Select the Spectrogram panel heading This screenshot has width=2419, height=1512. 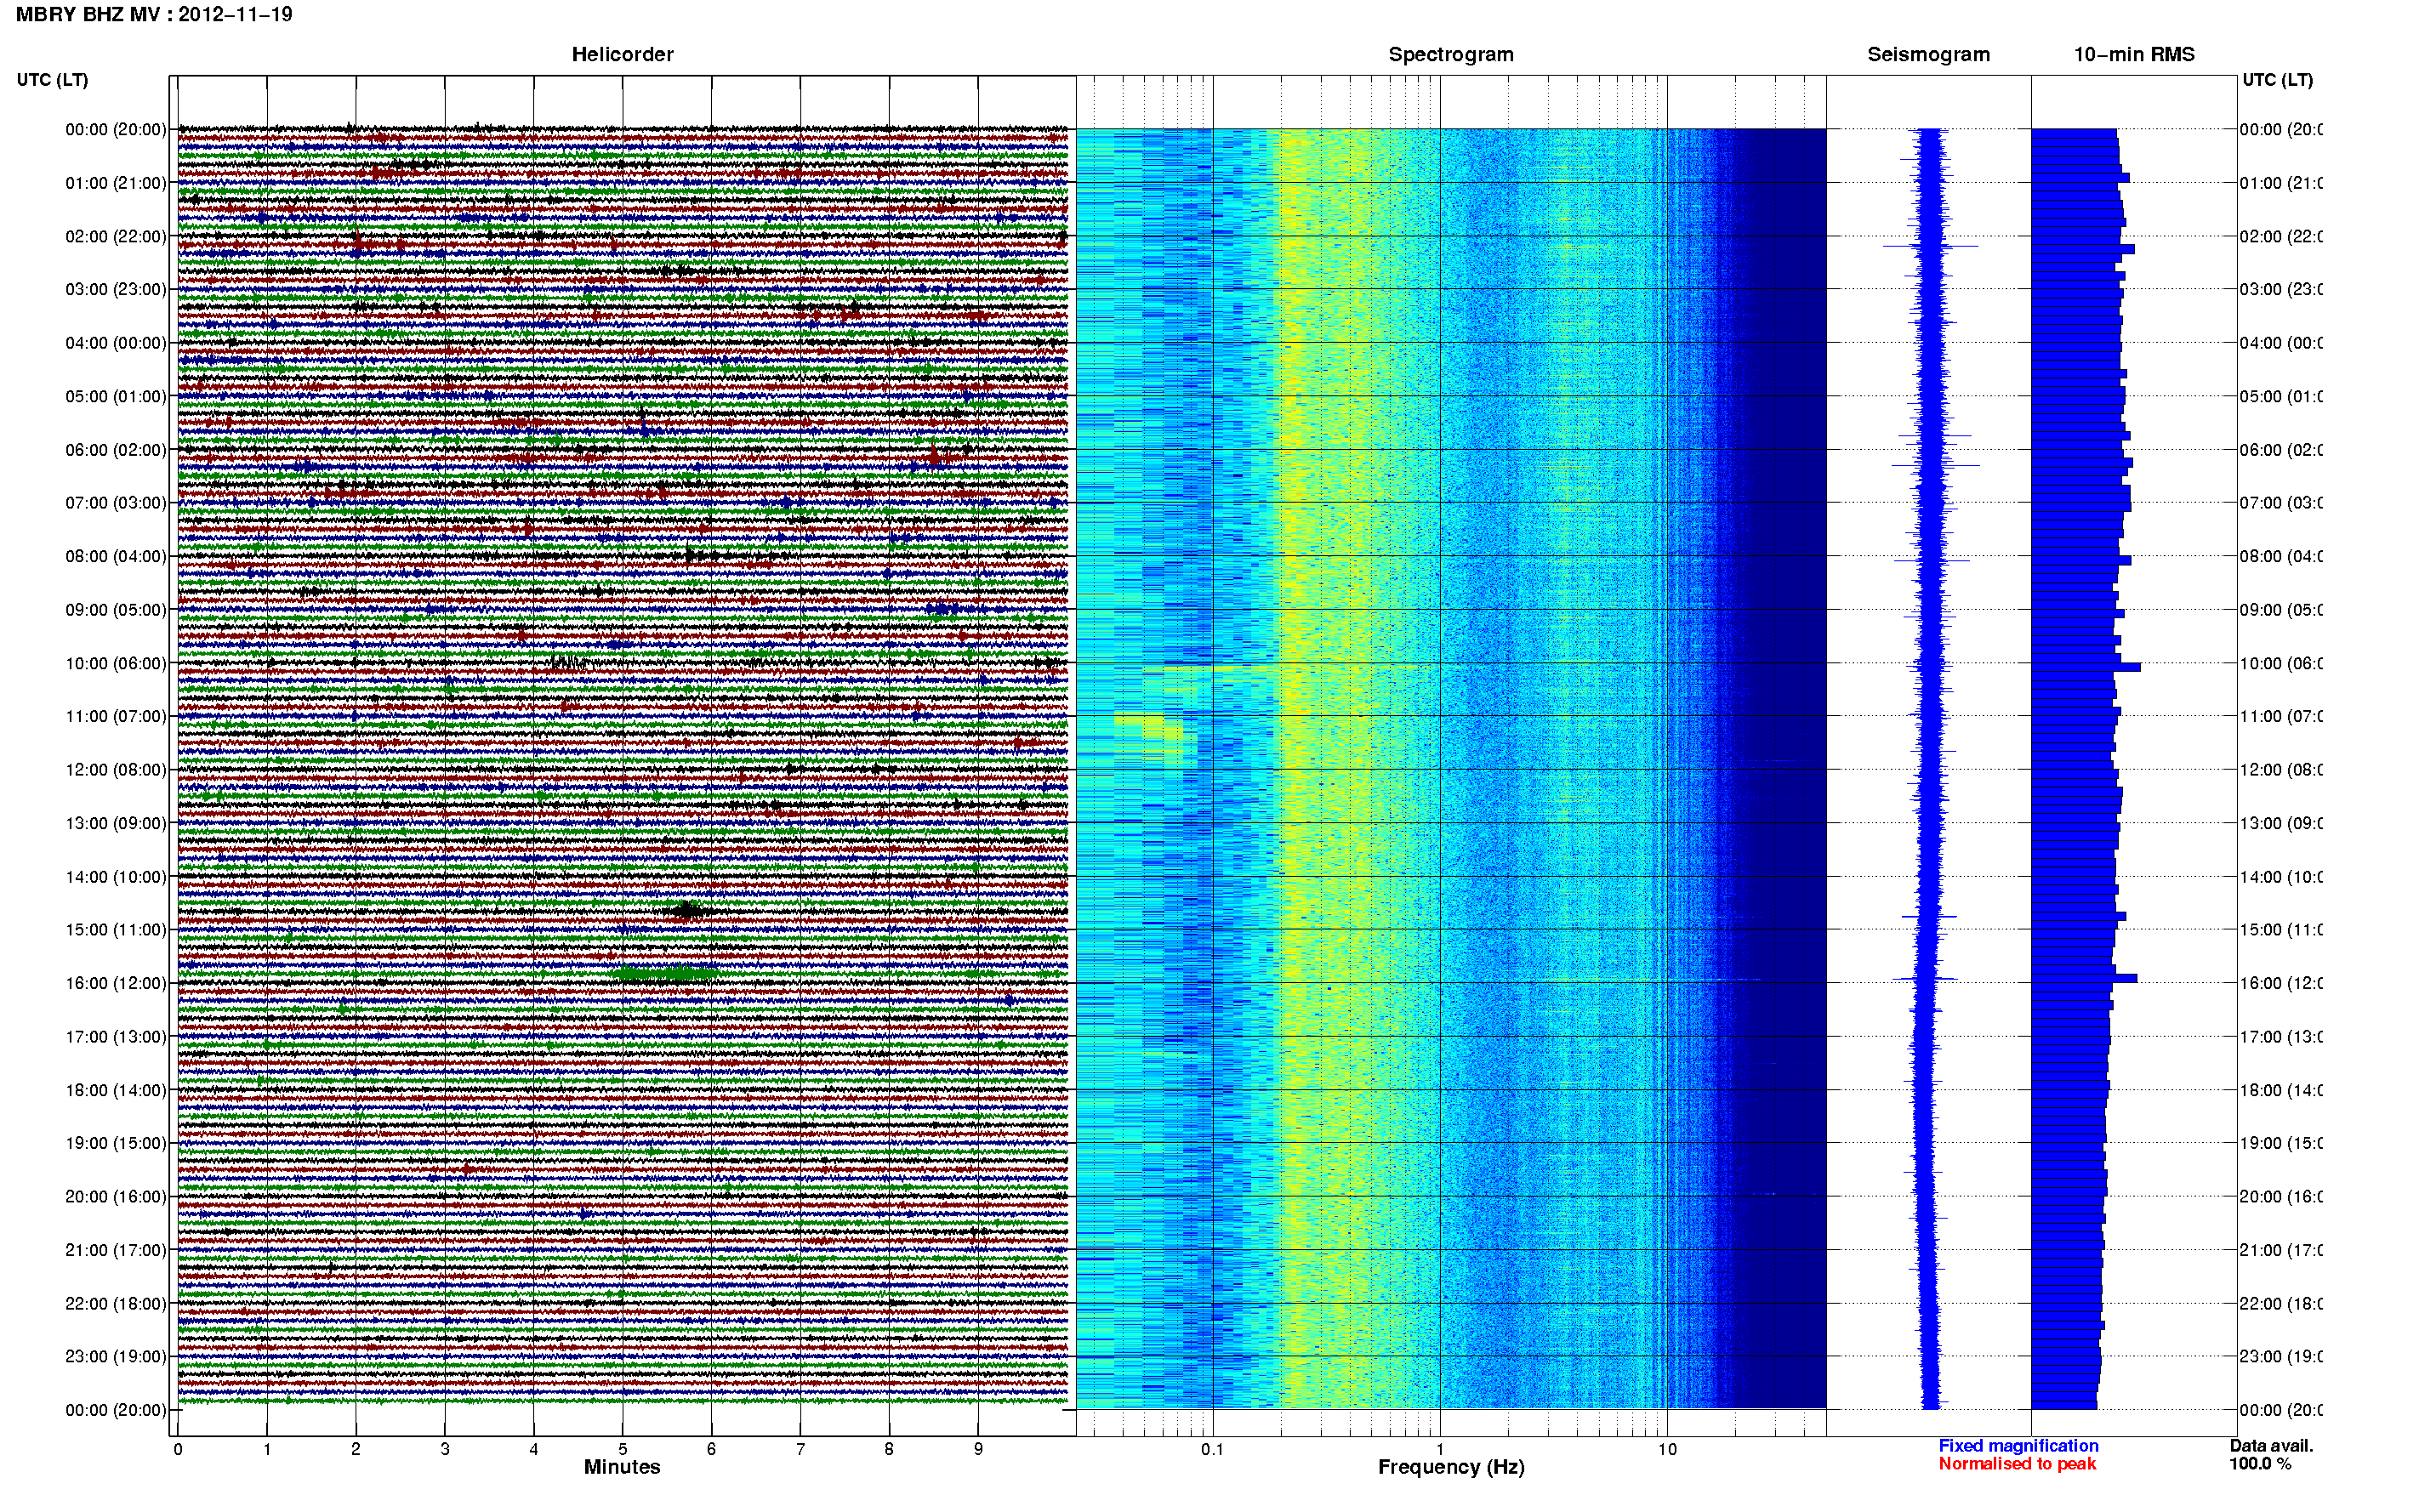(x=1451, y=54)
